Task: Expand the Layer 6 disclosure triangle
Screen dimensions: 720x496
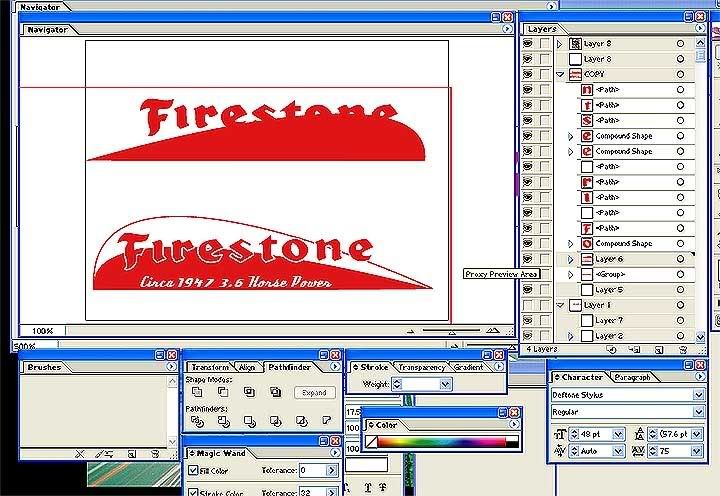Action: 571,259
